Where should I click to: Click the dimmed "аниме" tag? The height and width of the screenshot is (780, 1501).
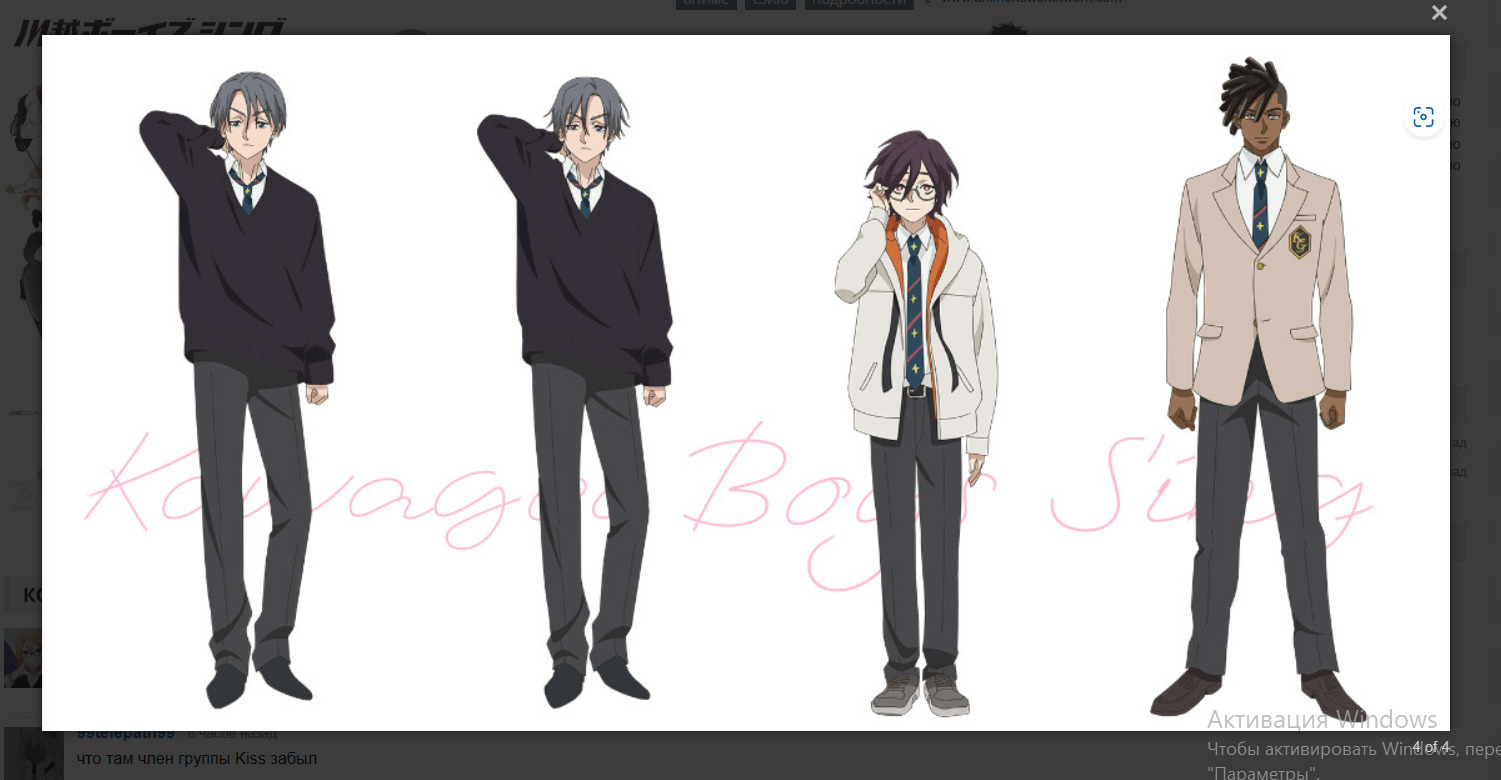click(706, 3)
